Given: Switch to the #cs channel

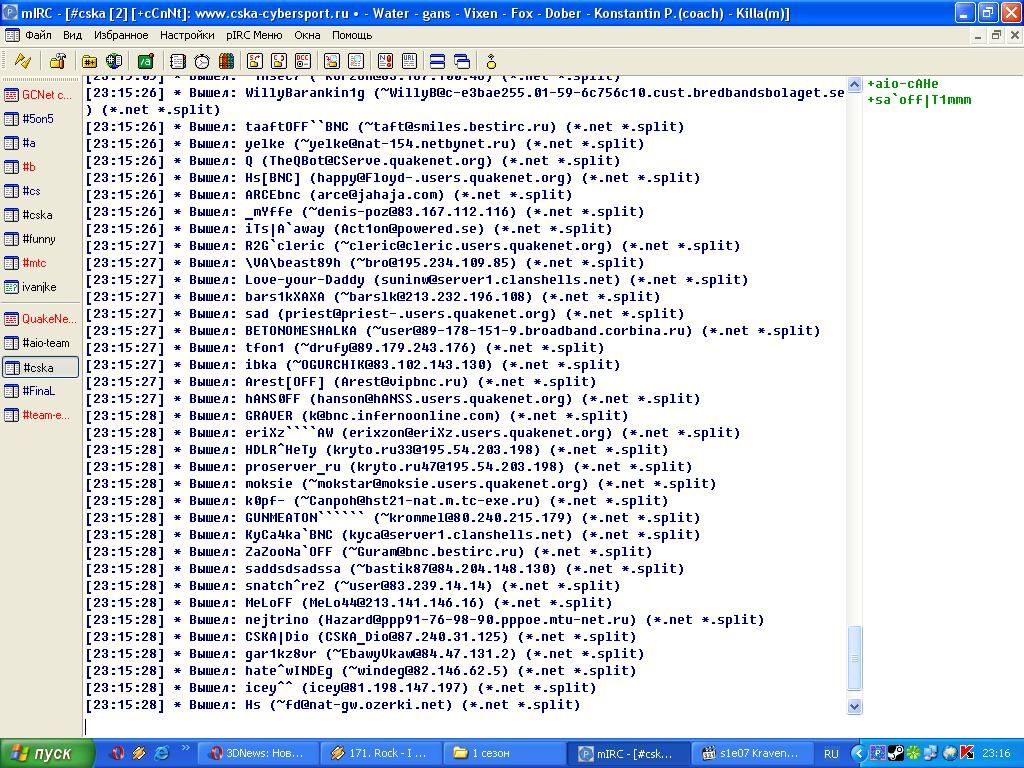Looking at the screenshot, I should pos(40,191).
